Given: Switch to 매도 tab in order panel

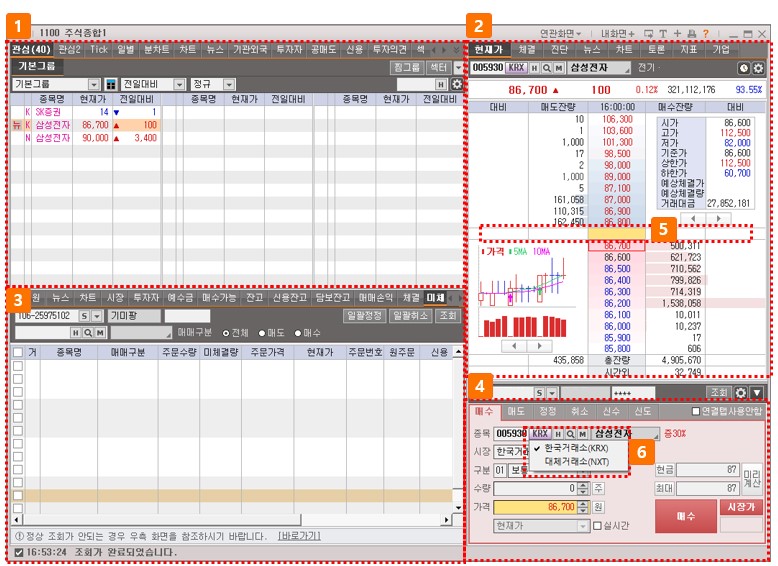Looking at the screenshot, I should coord(516,411).
